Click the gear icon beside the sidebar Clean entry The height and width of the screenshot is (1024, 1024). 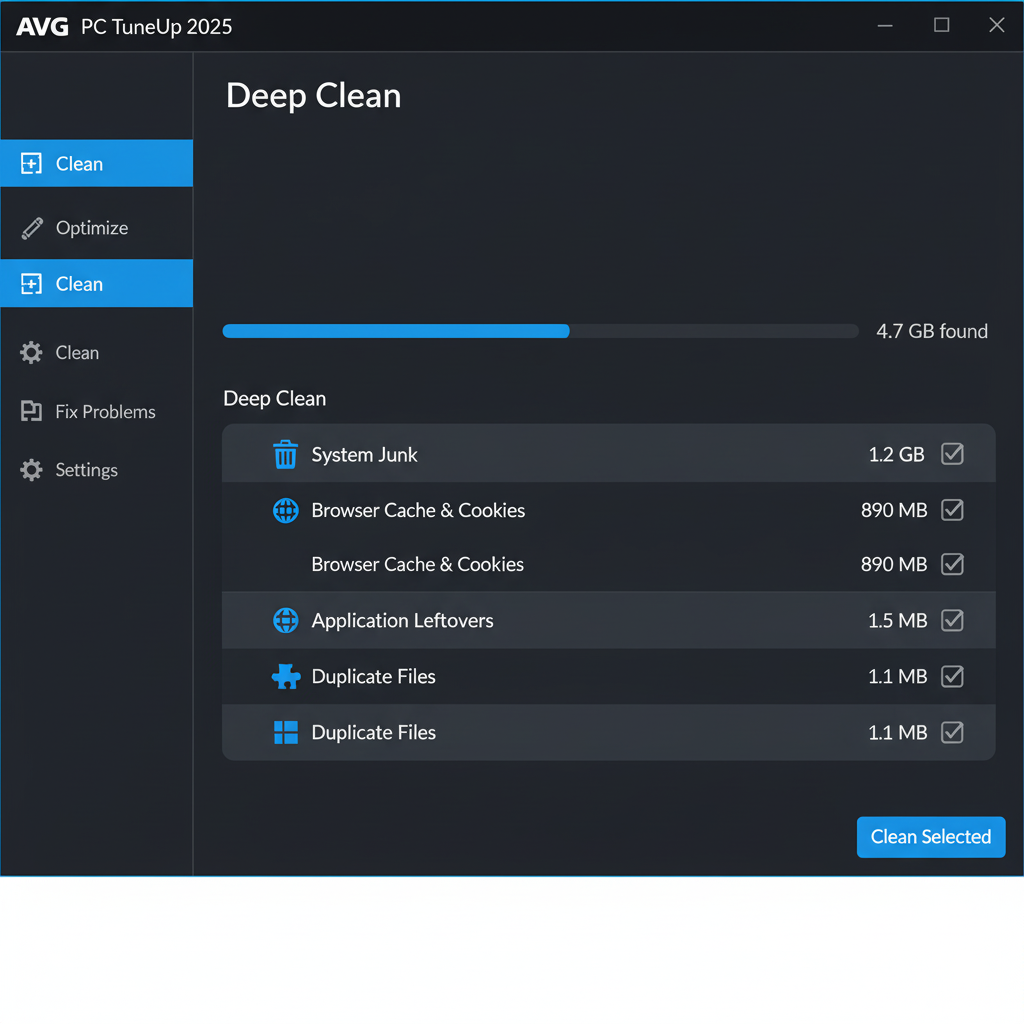pos(31,353)
